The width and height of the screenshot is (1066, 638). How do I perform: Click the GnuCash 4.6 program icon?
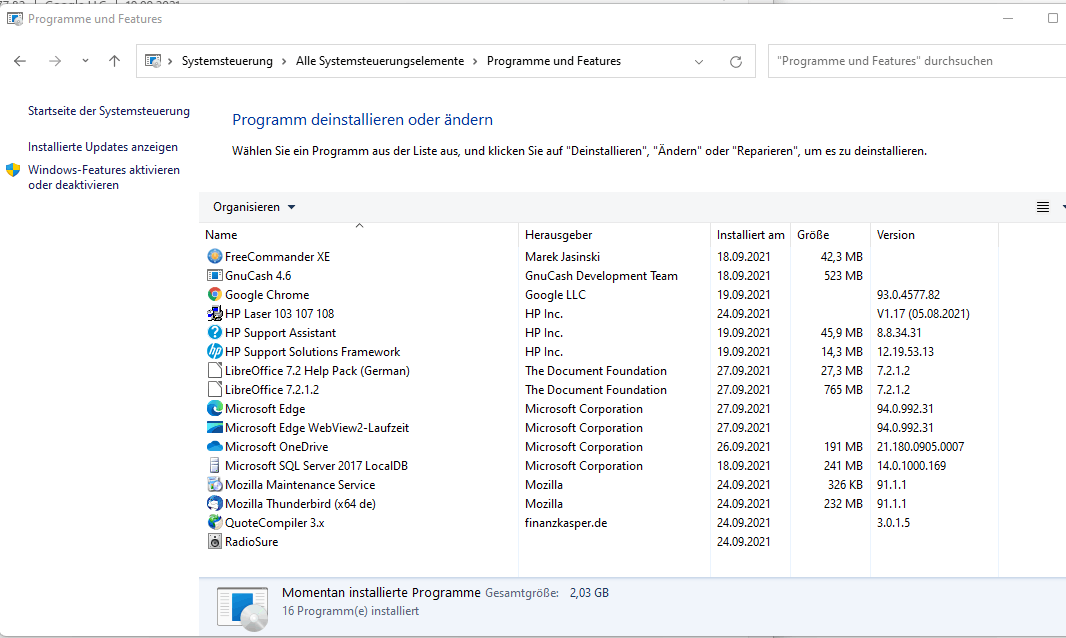tap(215, 275)
